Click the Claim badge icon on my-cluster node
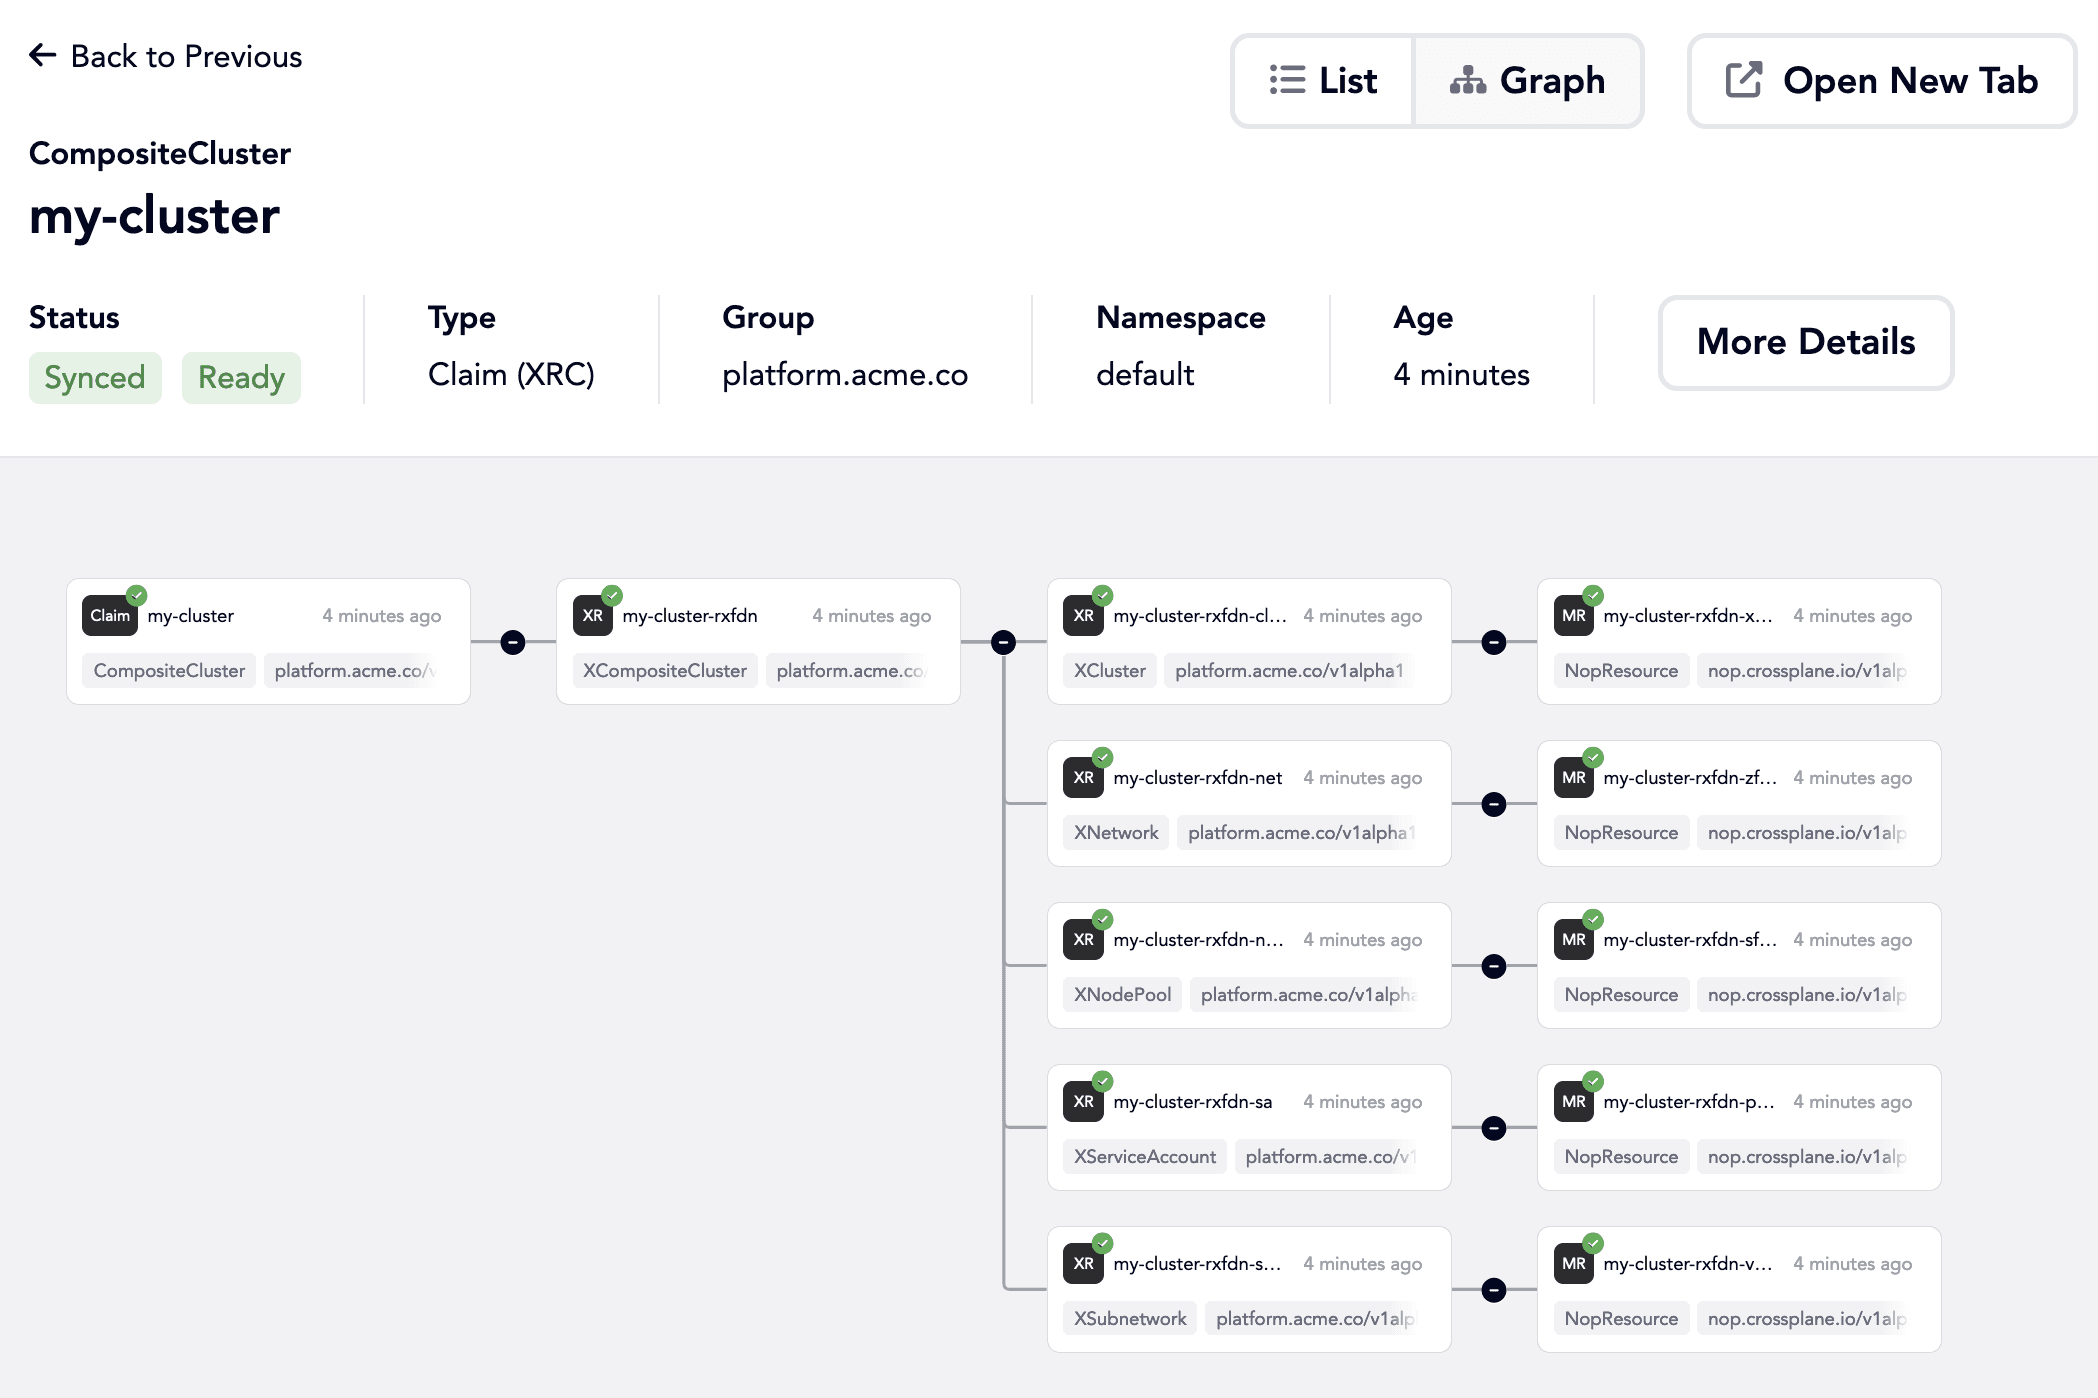2098x1398 pixels. point(110,616)
